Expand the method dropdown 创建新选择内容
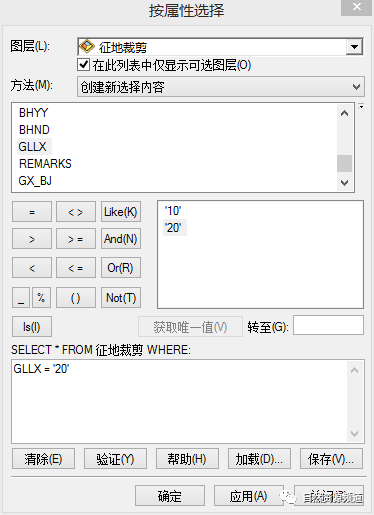 221,87
